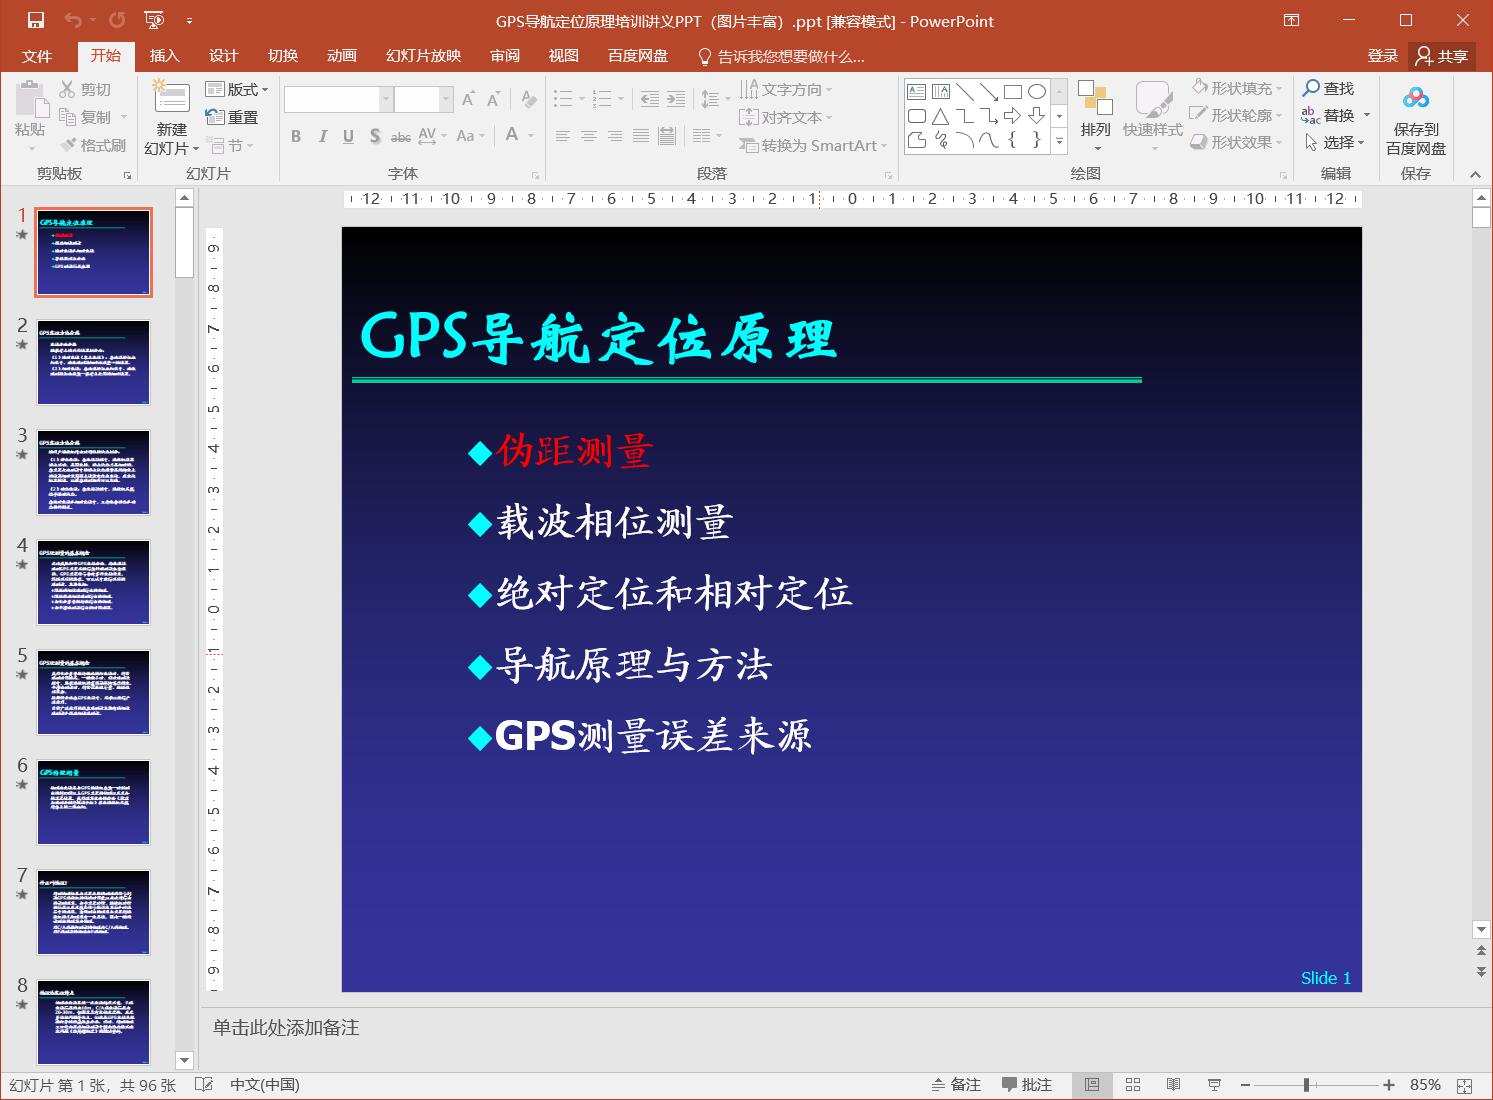
Task: Switch to reading view icon
Action: point(1173,1085)
